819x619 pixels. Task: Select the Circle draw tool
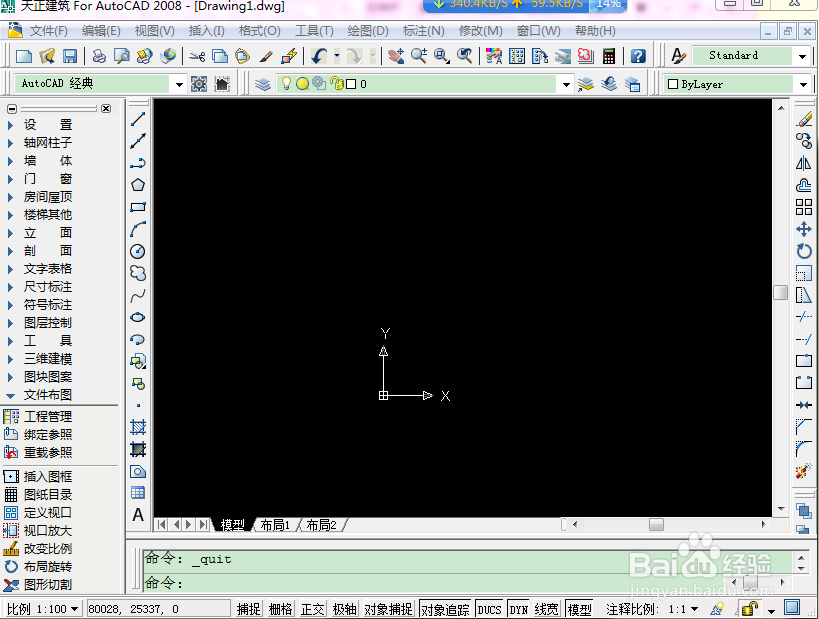138,251
